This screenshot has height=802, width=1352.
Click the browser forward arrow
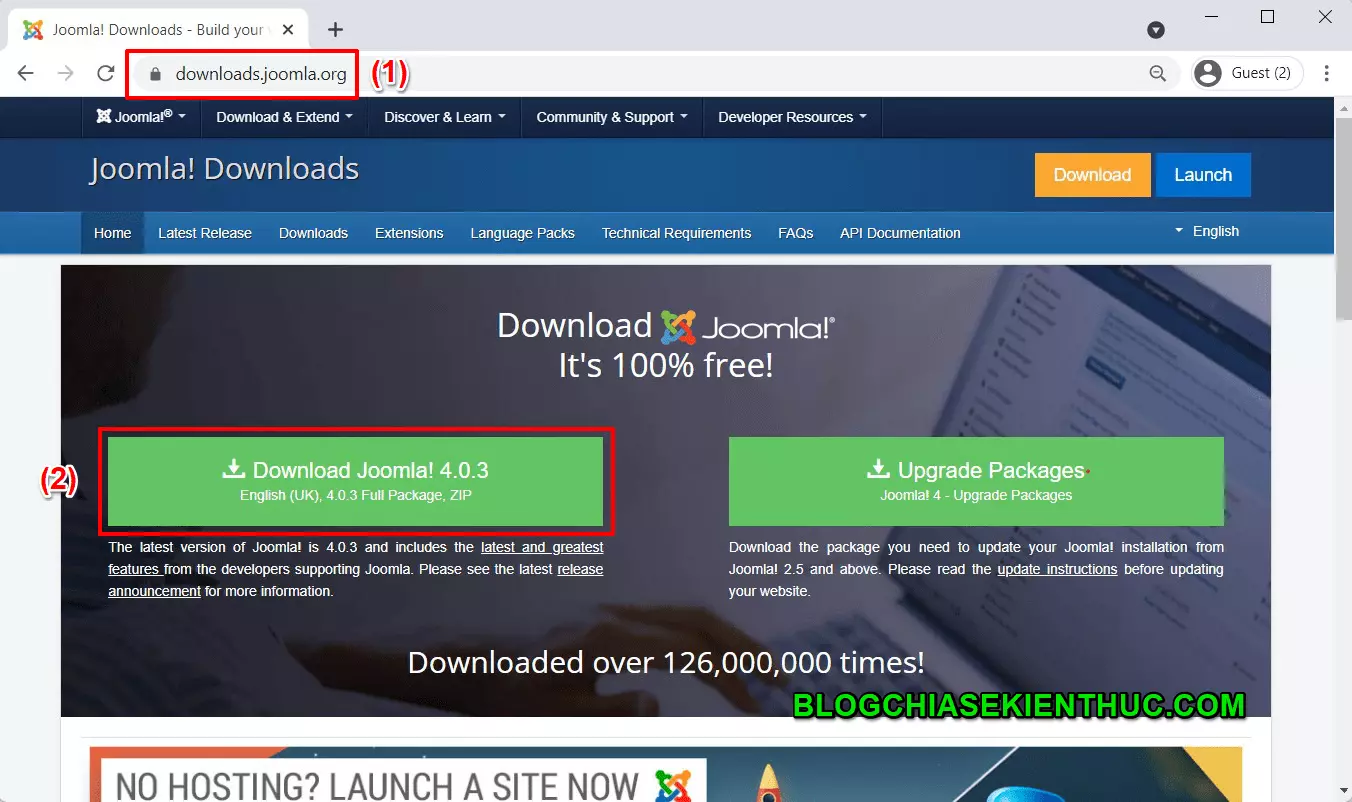(66, 73)
